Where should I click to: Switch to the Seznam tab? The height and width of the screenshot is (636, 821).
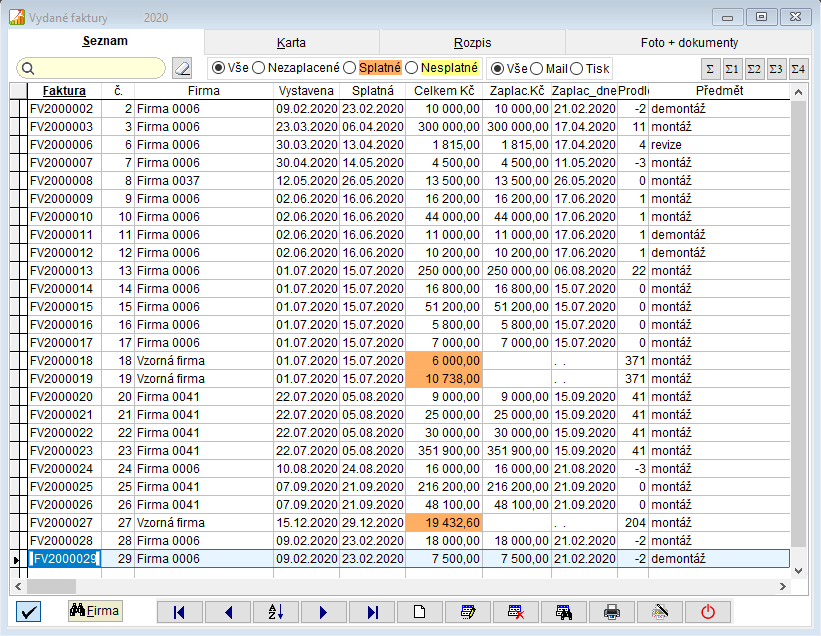[x=106, y=41]
